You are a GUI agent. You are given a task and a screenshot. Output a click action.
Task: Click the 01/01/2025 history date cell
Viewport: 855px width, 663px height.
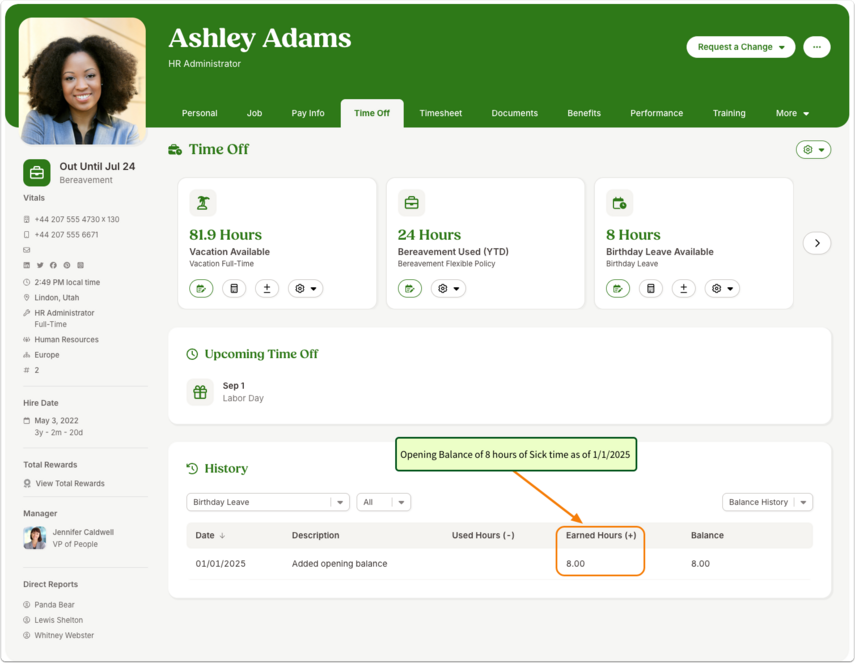(x=220, y=564)
